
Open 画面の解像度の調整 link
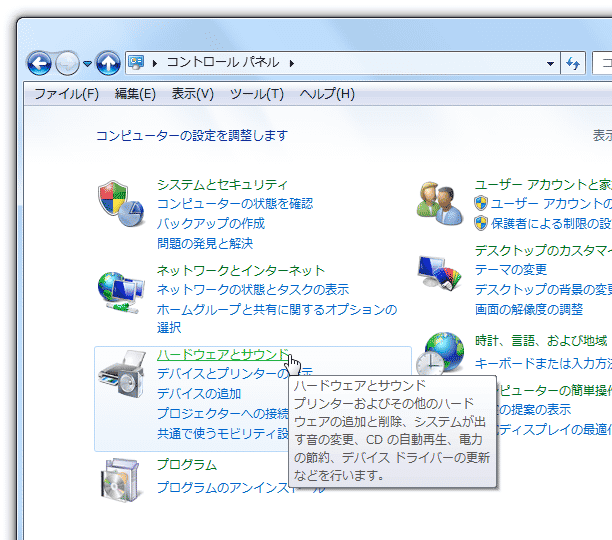[x=529, y=310]
